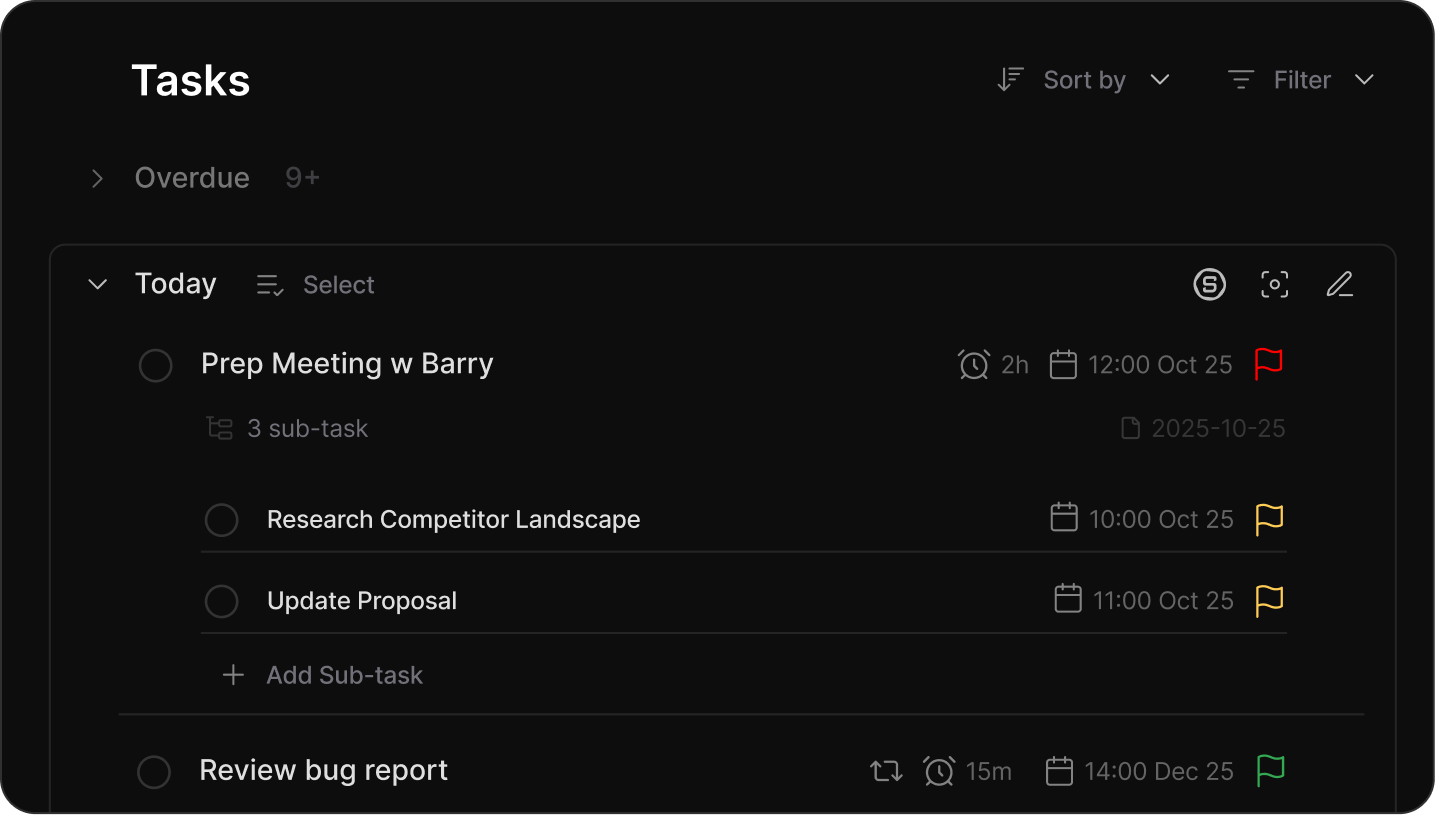Click yellow flag on Research Competitor Landscape
The height and width of the screenshot is (815, 1435).
1269,519
